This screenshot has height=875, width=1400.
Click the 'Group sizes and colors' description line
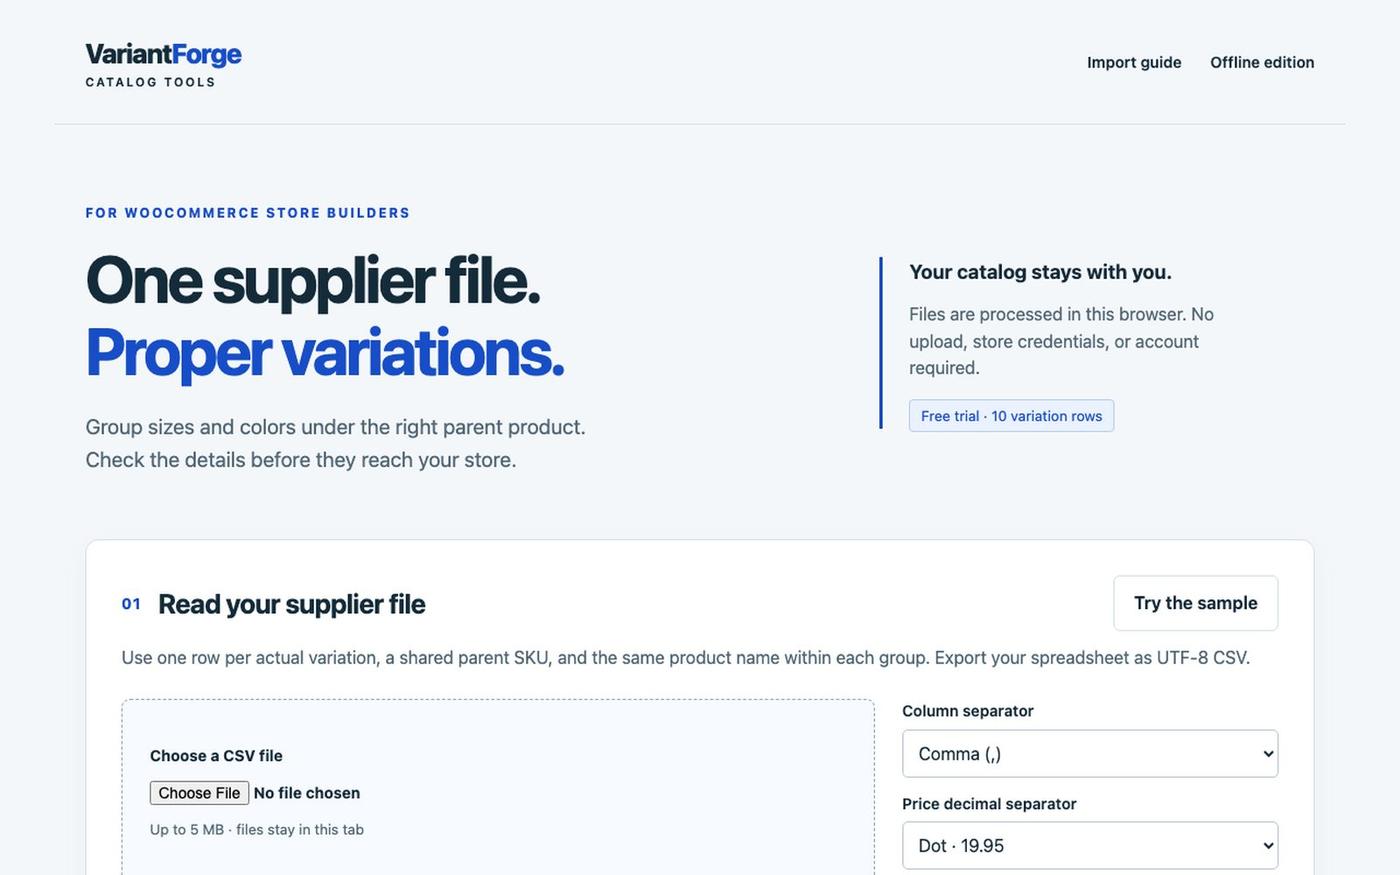[x=335, y=427]
